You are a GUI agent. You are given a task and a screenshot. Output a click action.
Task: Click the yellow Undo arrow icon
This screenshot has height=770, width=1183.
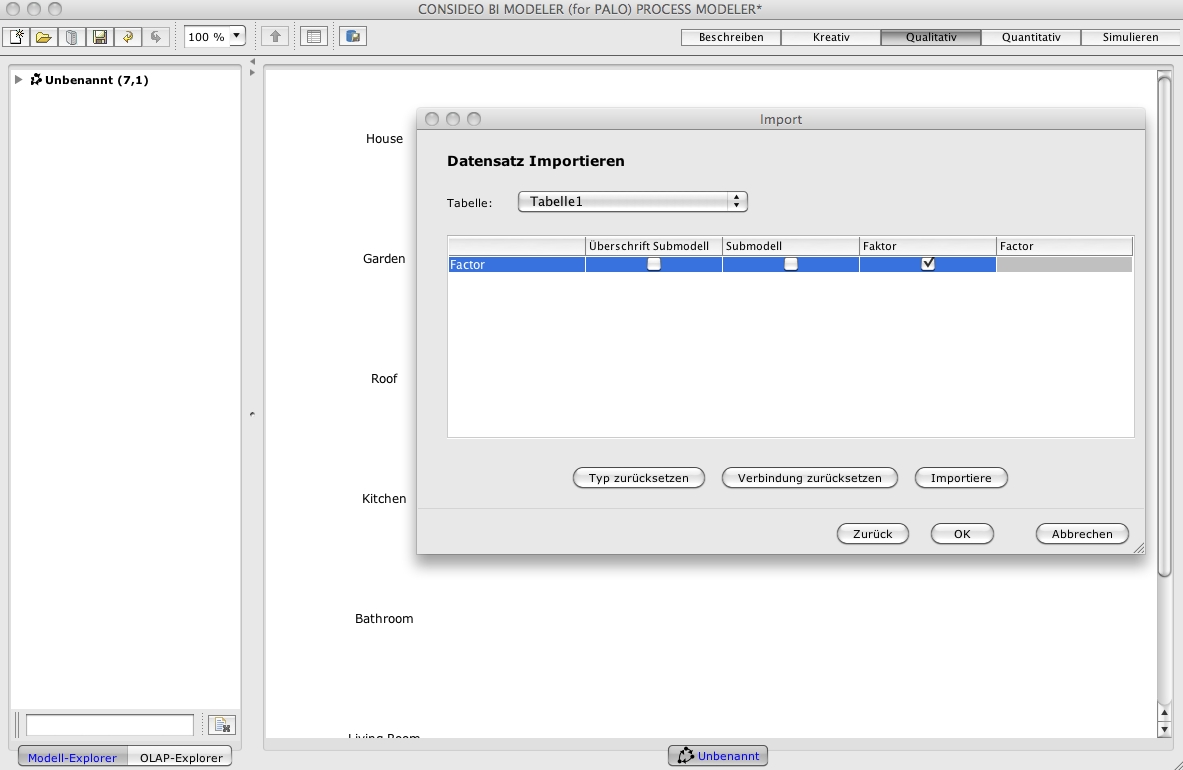click(x=127, y=37)
